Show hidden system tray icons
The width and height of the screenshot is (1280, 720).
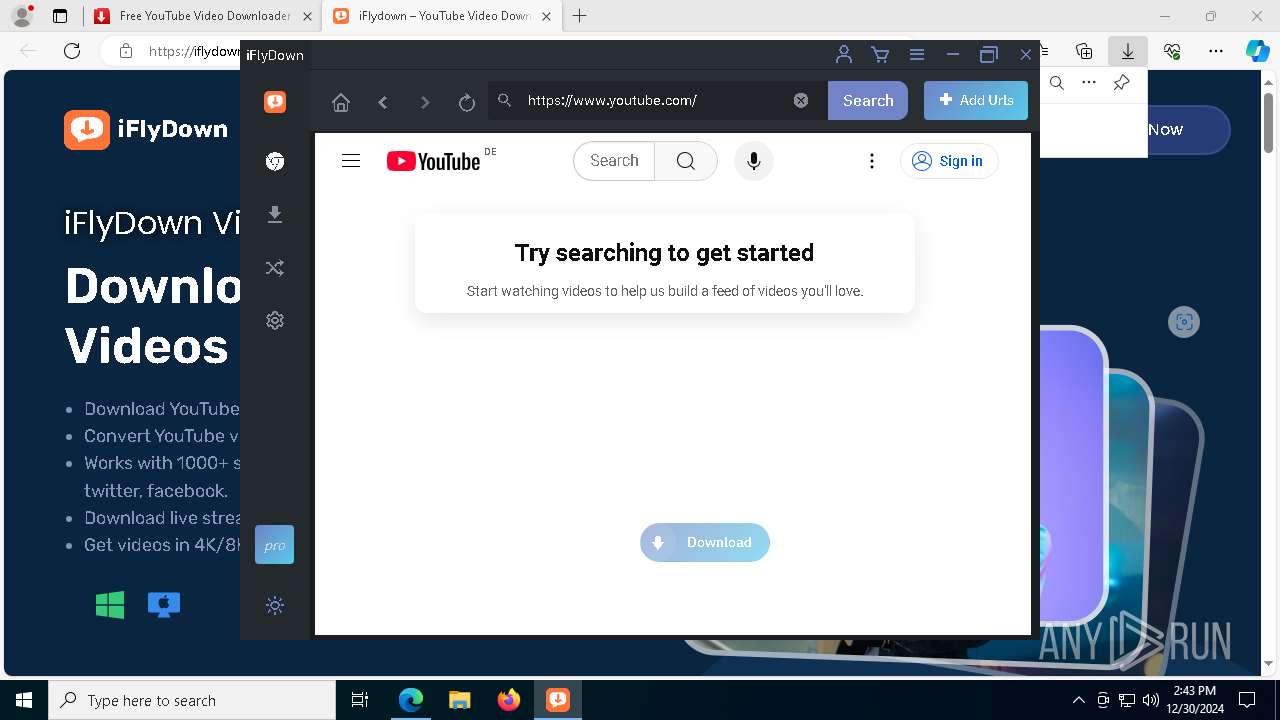coord(1078,700)
